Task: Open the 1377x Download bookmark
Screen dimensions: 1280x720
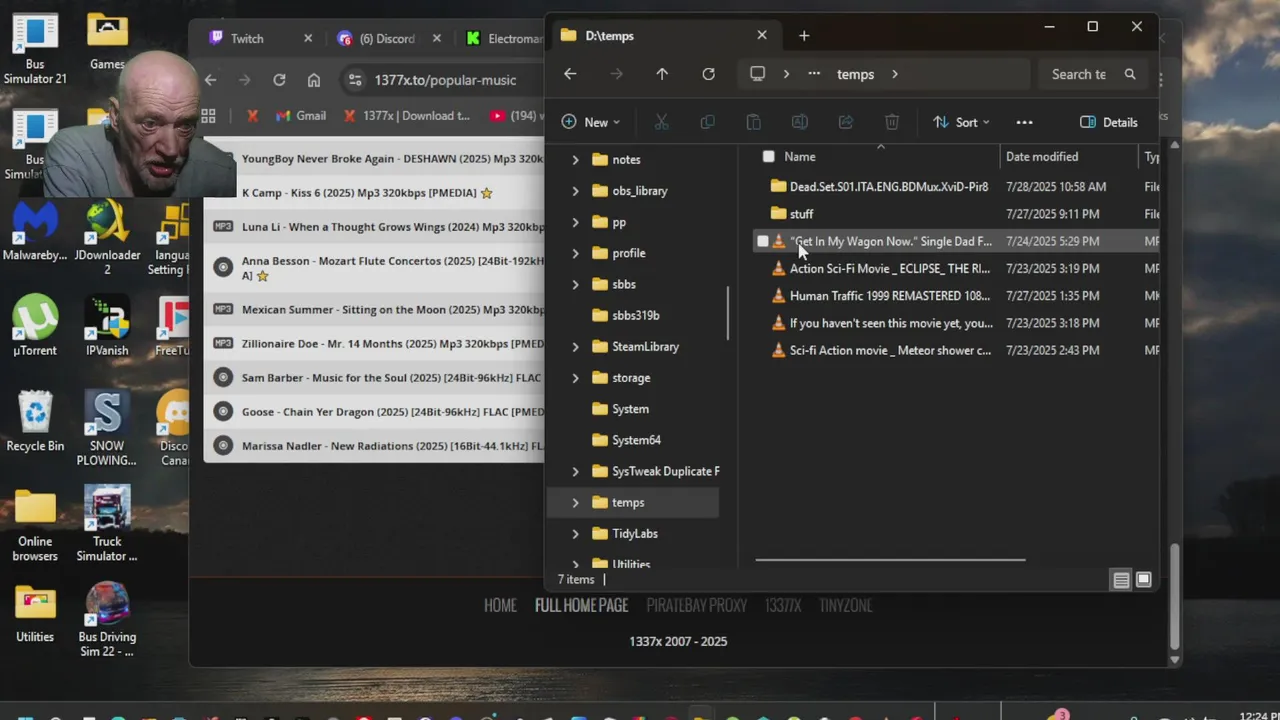Action: tap(406, 116)
